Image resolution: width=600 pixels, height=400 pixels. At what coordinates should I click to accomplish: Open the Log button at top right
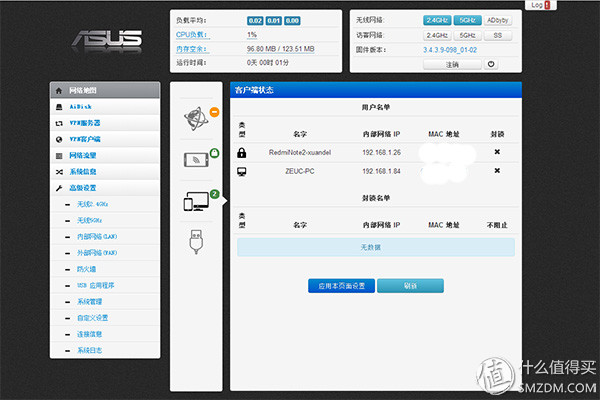pyautogui.click(x=540, y=5)
